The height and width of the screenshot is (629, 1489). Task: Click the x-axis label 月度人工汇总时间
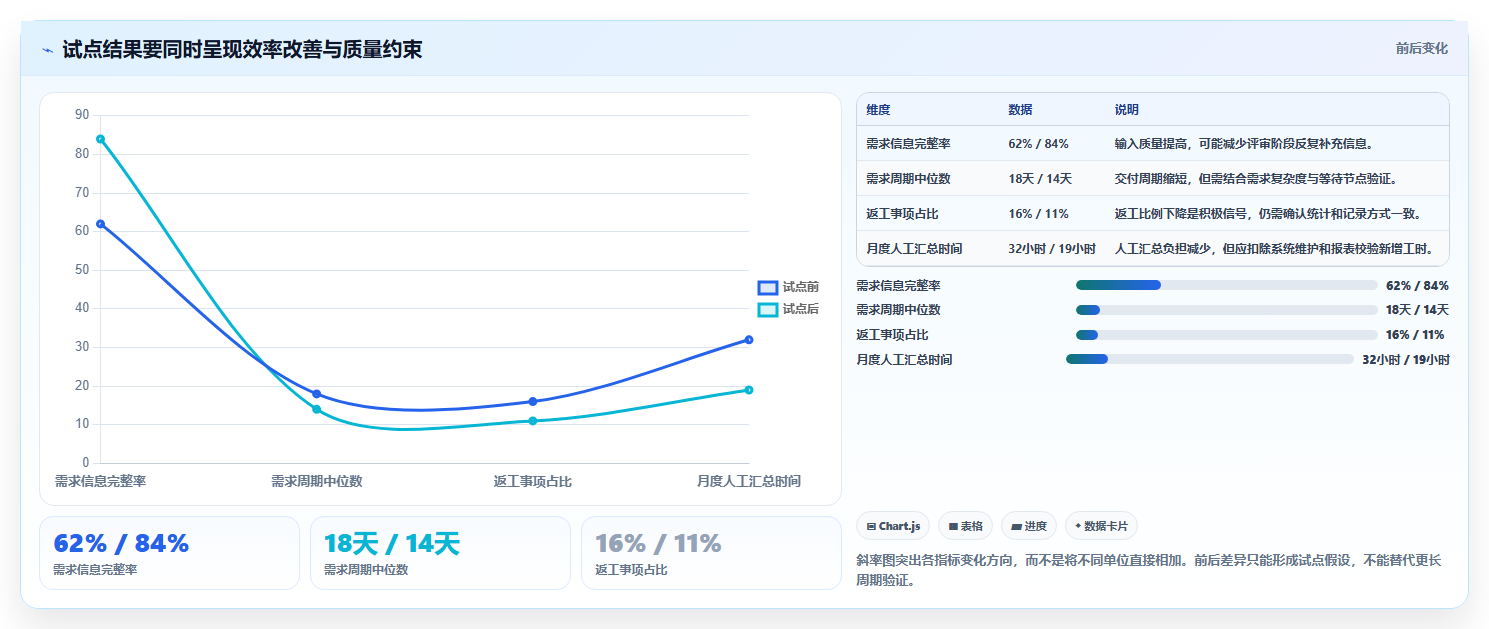749,481
